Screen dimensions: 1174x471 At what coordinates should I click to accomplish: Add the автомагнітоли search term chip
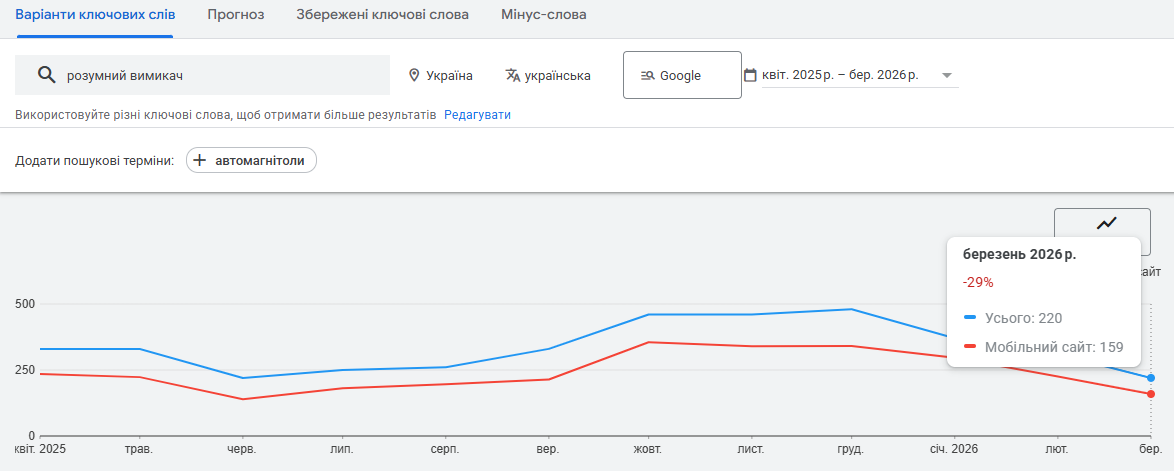tap(252, 160)
